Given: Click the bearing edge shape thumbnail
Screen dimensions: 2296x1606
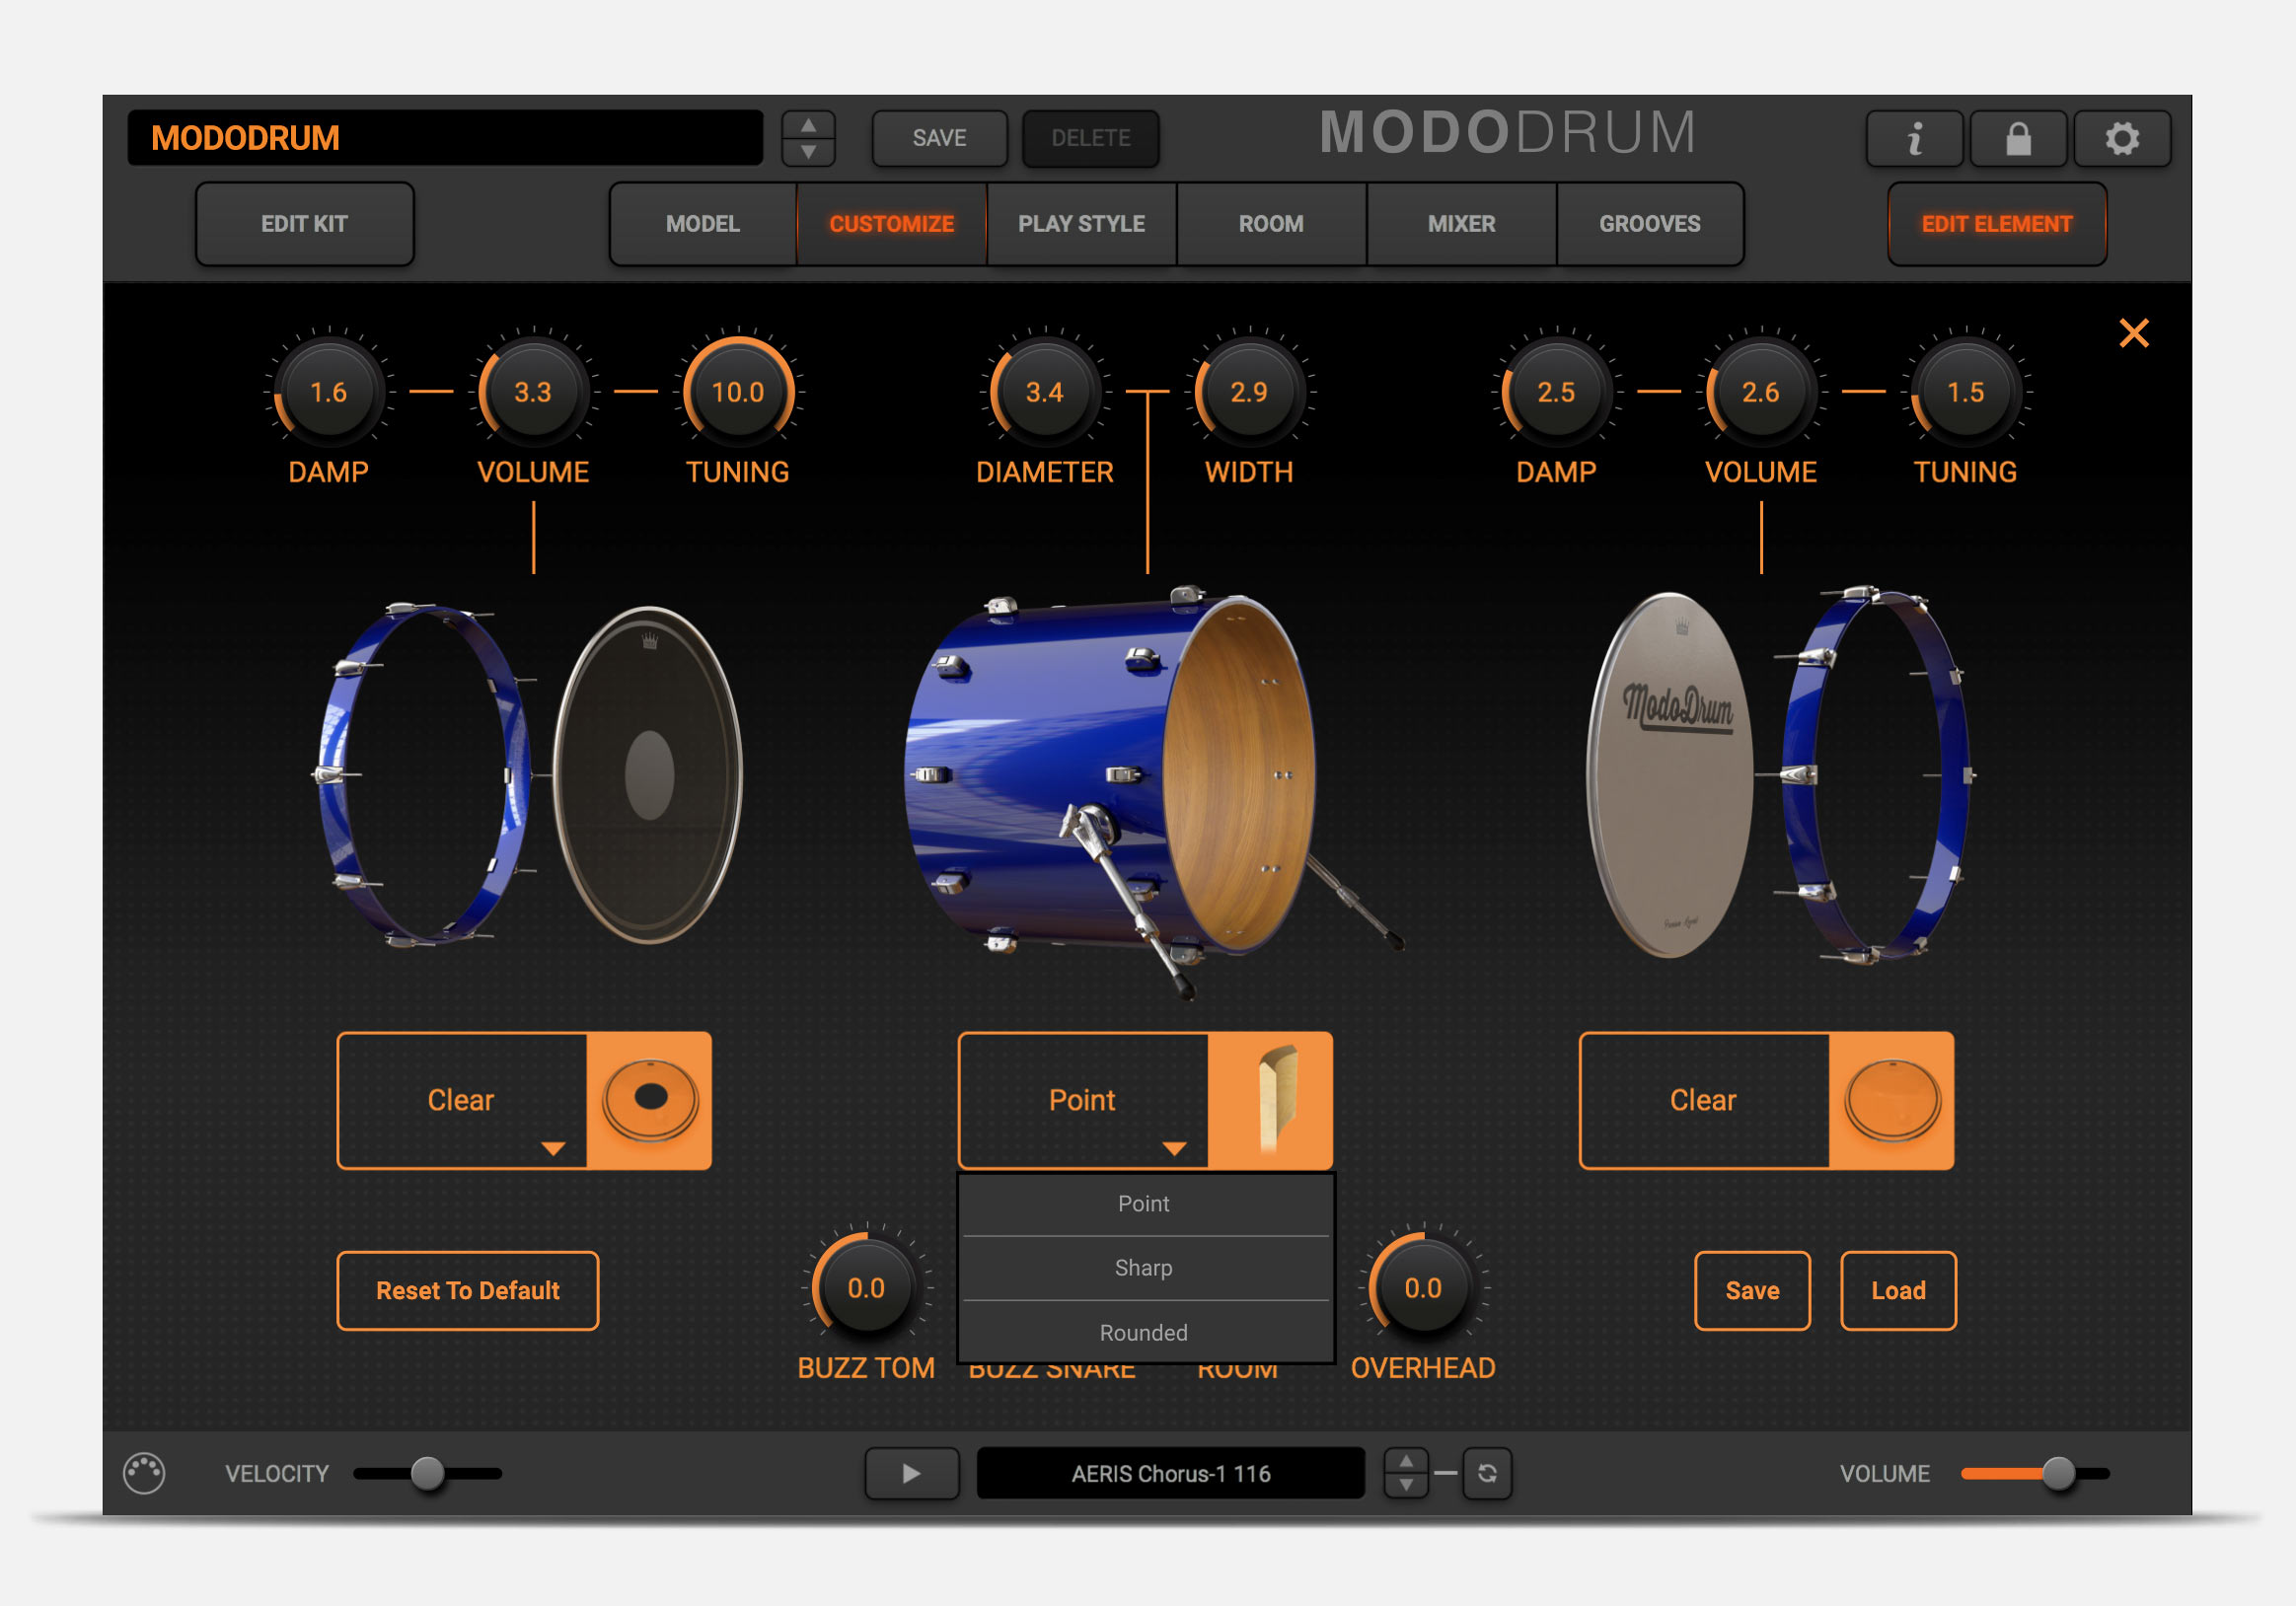Looking at the screenshot, I should click(1270, 1100).
